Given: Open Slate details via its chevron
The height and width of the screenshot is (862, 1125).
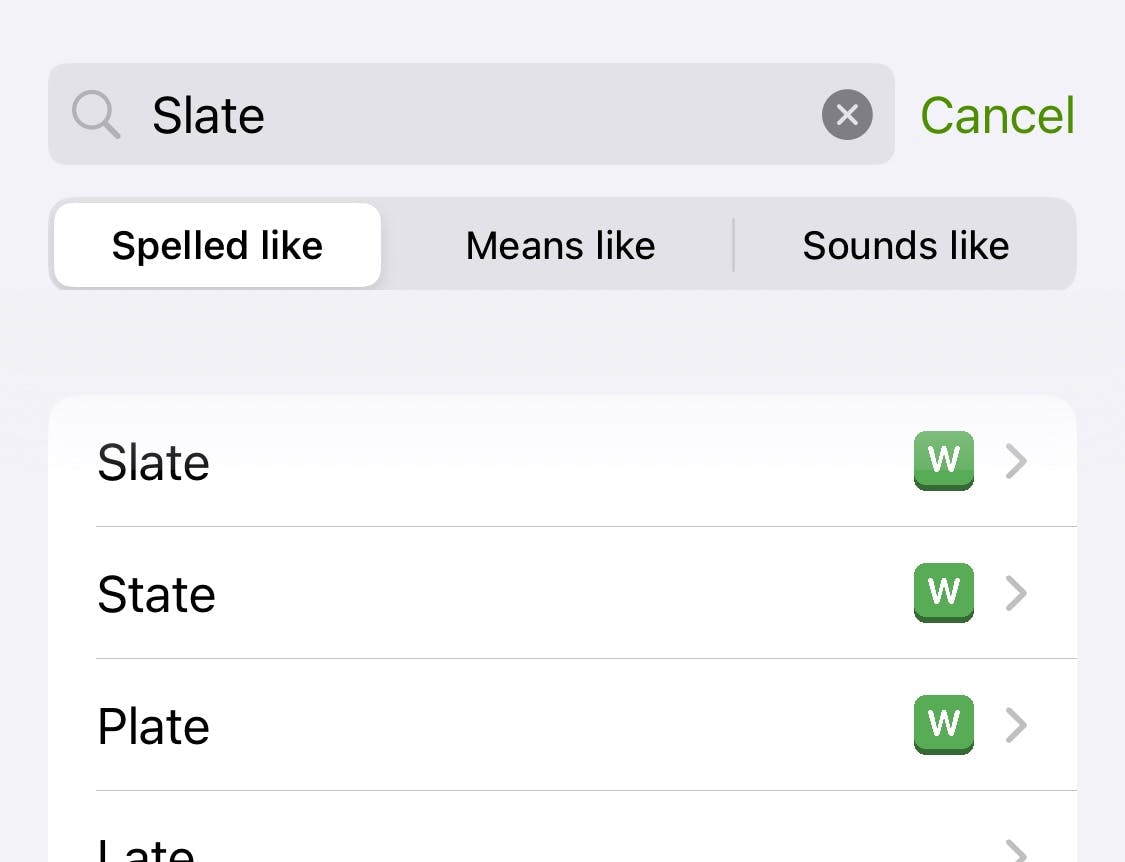Looking at the screenshot, I should [1016, 461].
